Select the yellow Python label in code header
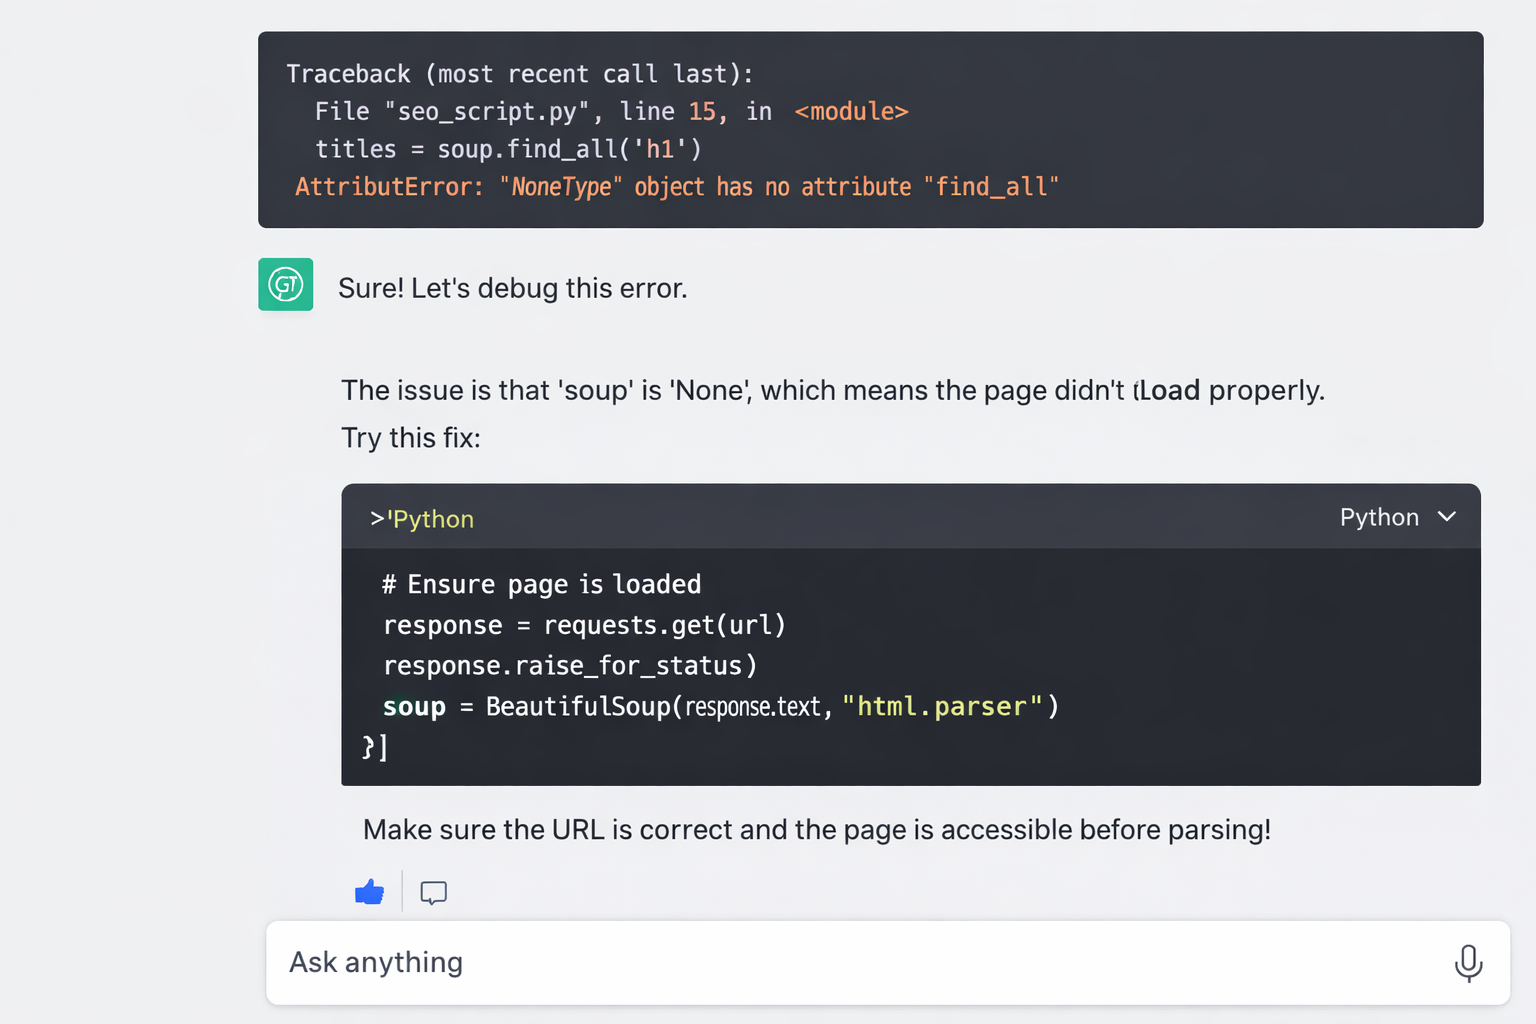 [431, 519]
